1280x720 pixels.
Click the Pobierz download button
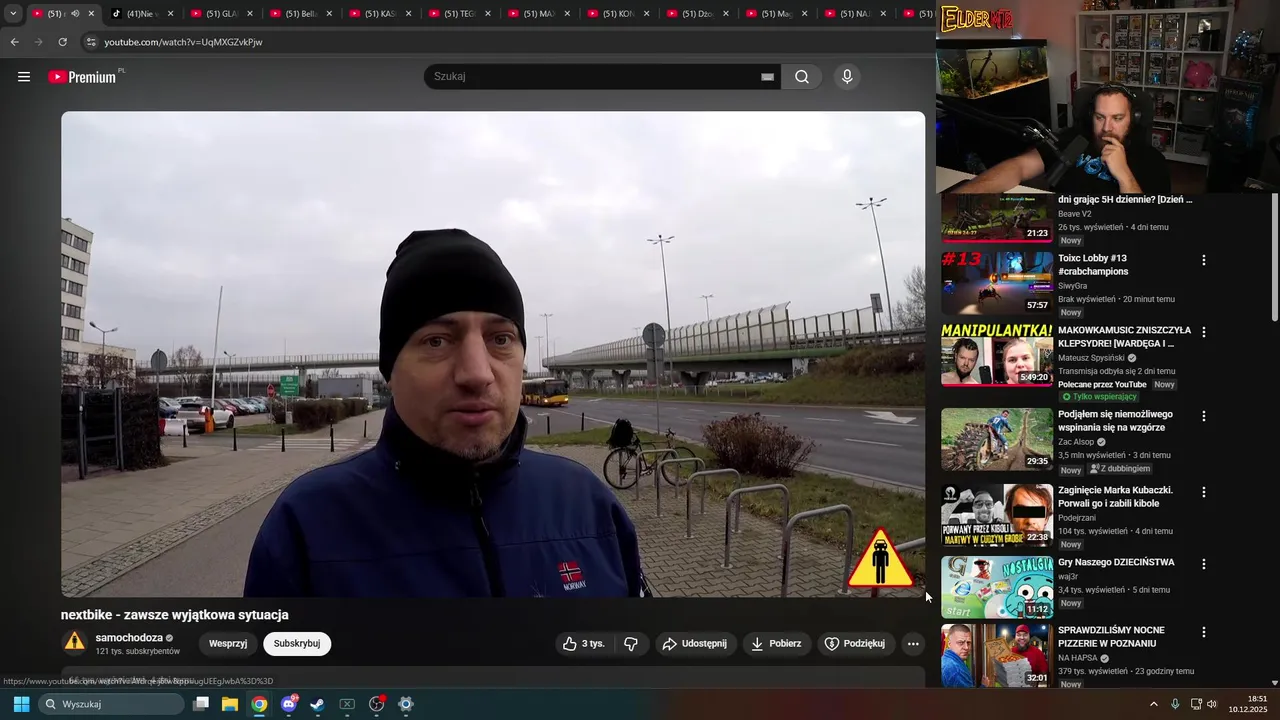776,644
